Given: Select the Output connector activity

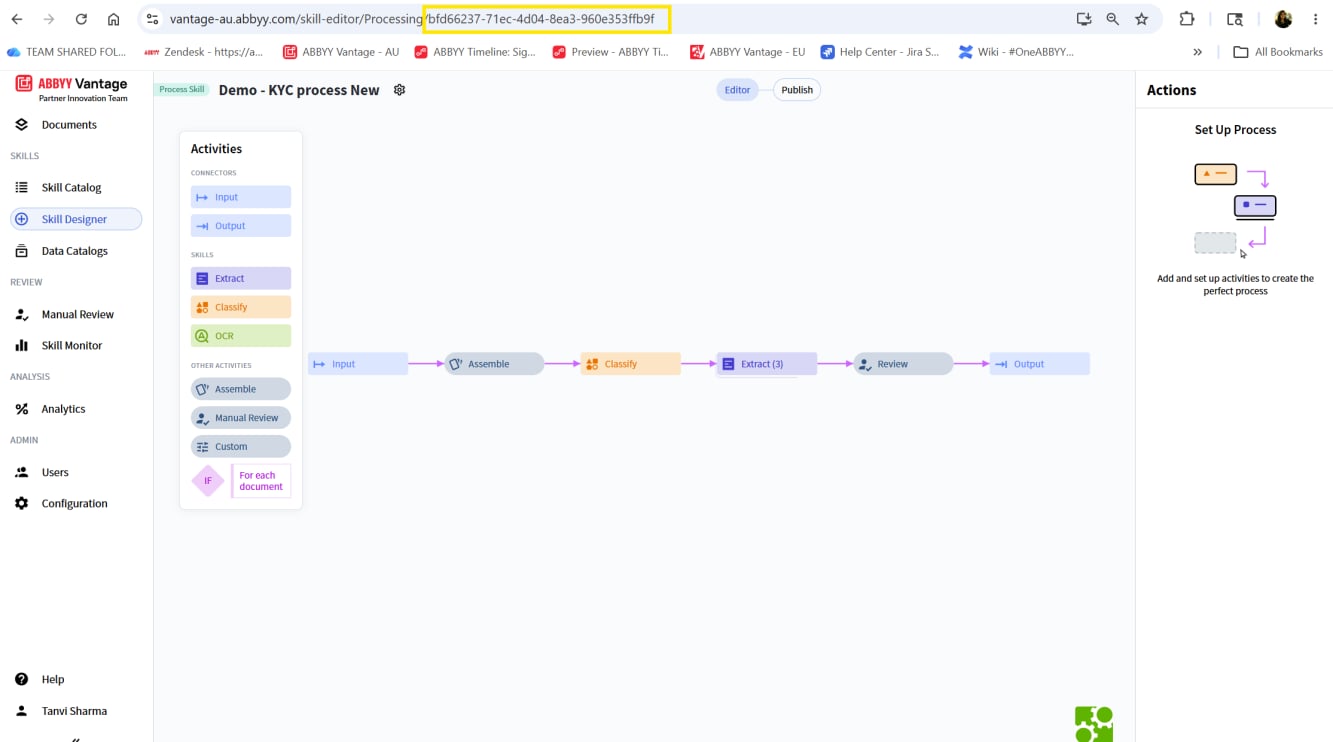Looking at the screenshot, I should click(241, 226).
